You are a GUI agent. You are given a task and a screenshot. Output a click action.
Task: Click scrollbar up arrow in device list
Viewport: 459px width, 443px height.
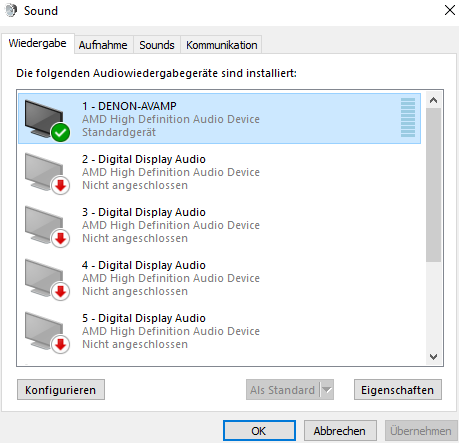[x=433, y=100]
